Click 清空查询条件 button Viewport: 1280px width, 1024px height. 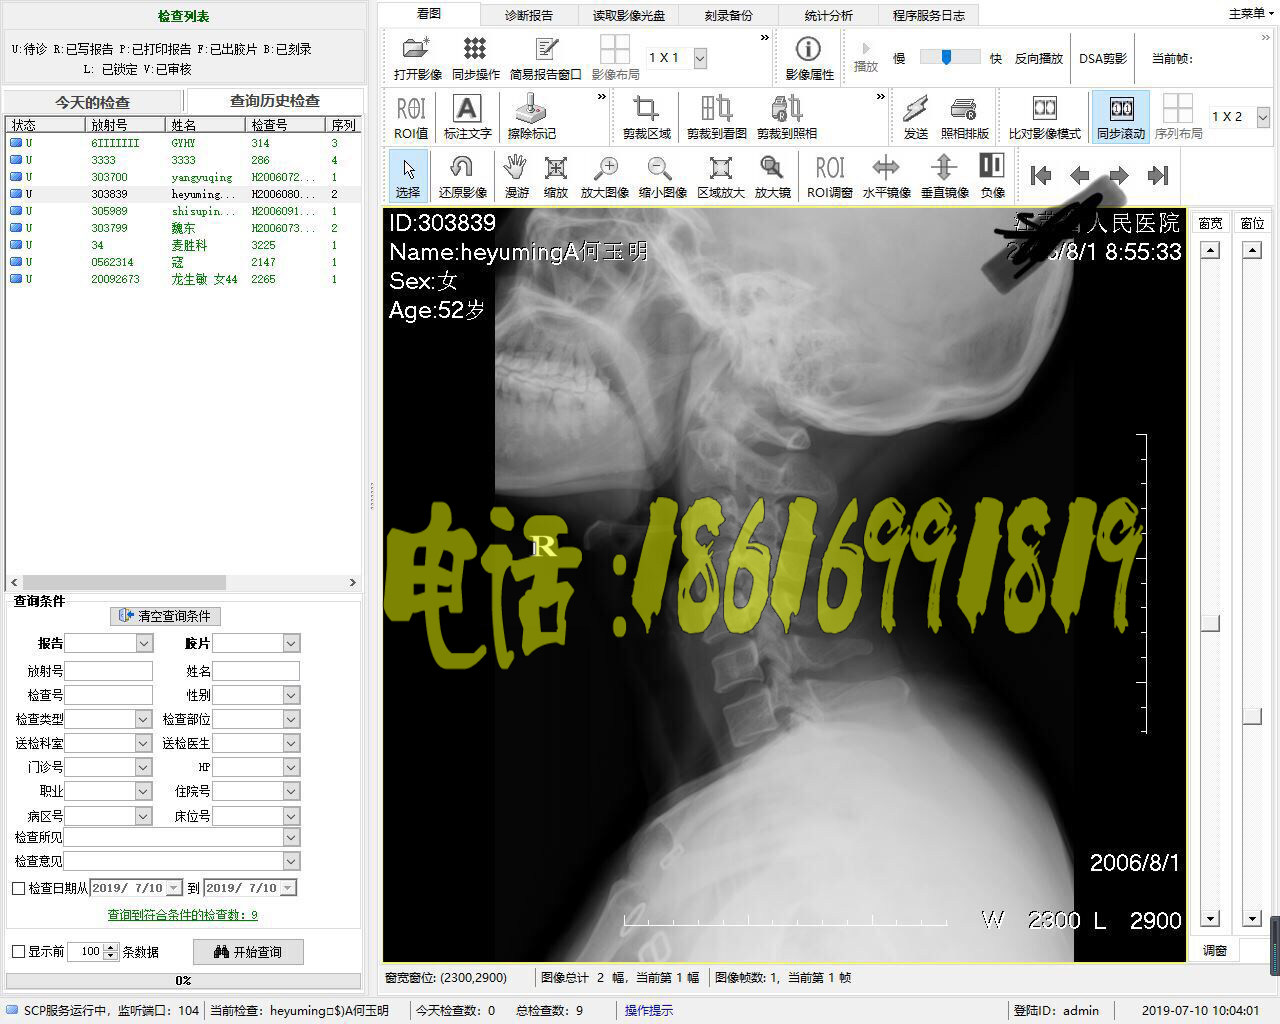click(165, 616)
